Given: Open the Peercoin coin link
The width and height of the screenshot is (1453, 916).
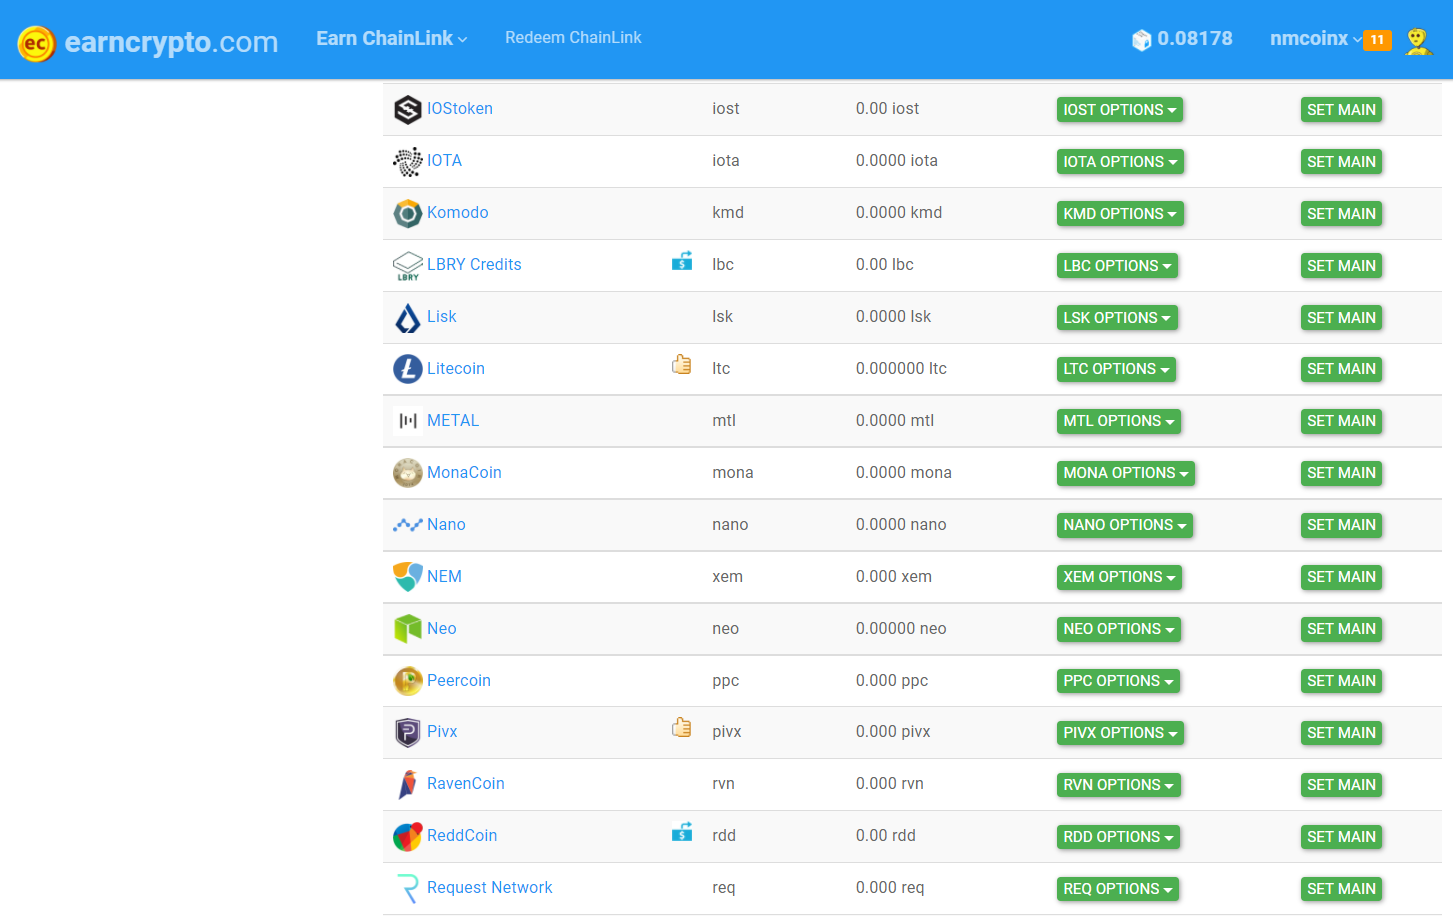Looking at the screenshot, I should coord(459,681).
